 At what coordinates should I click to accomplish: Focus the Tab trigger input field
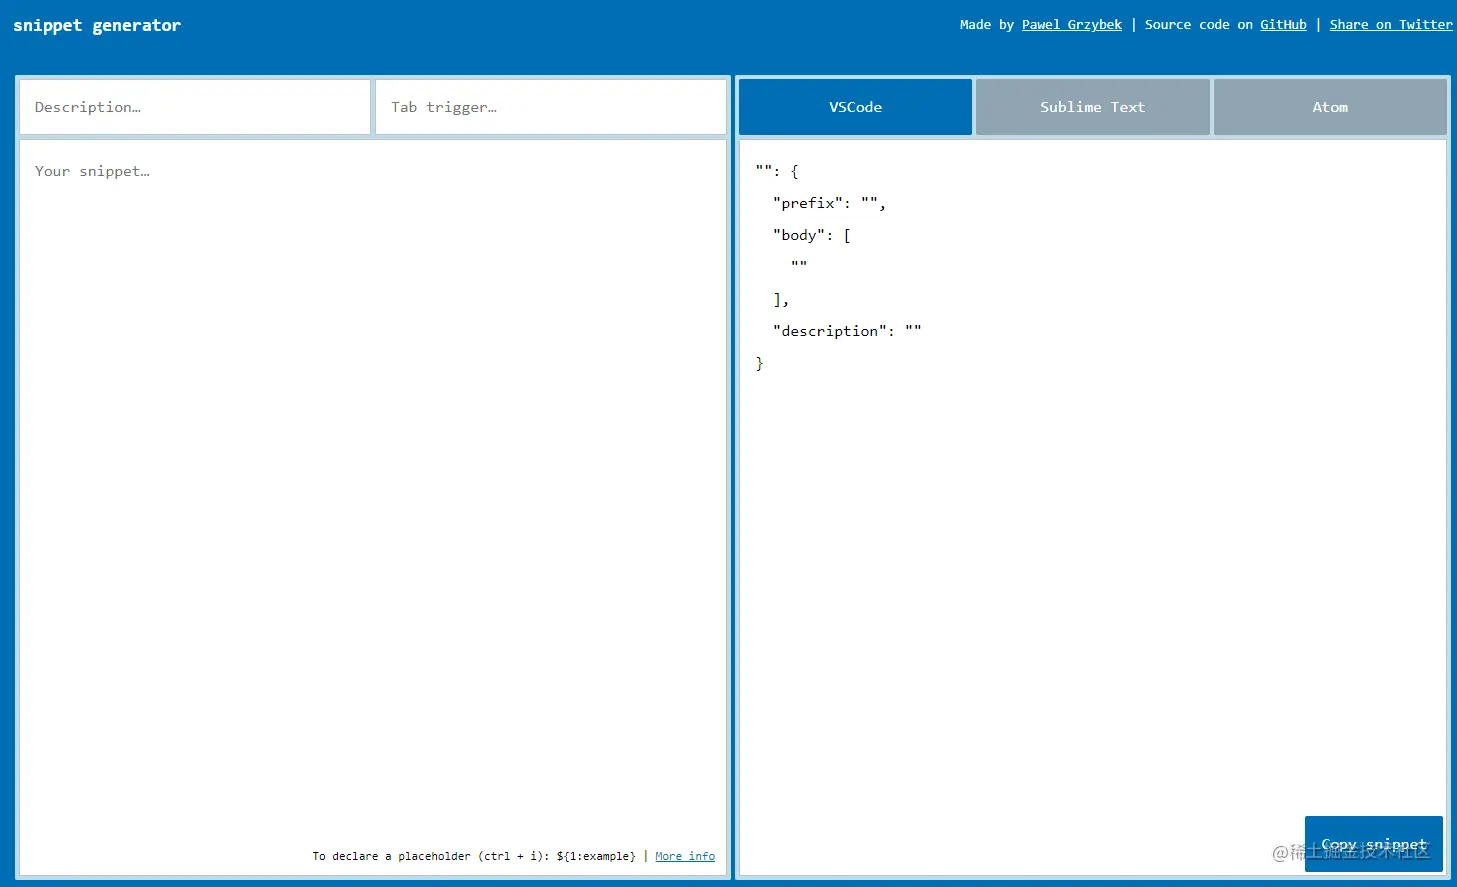pos(551,107)
